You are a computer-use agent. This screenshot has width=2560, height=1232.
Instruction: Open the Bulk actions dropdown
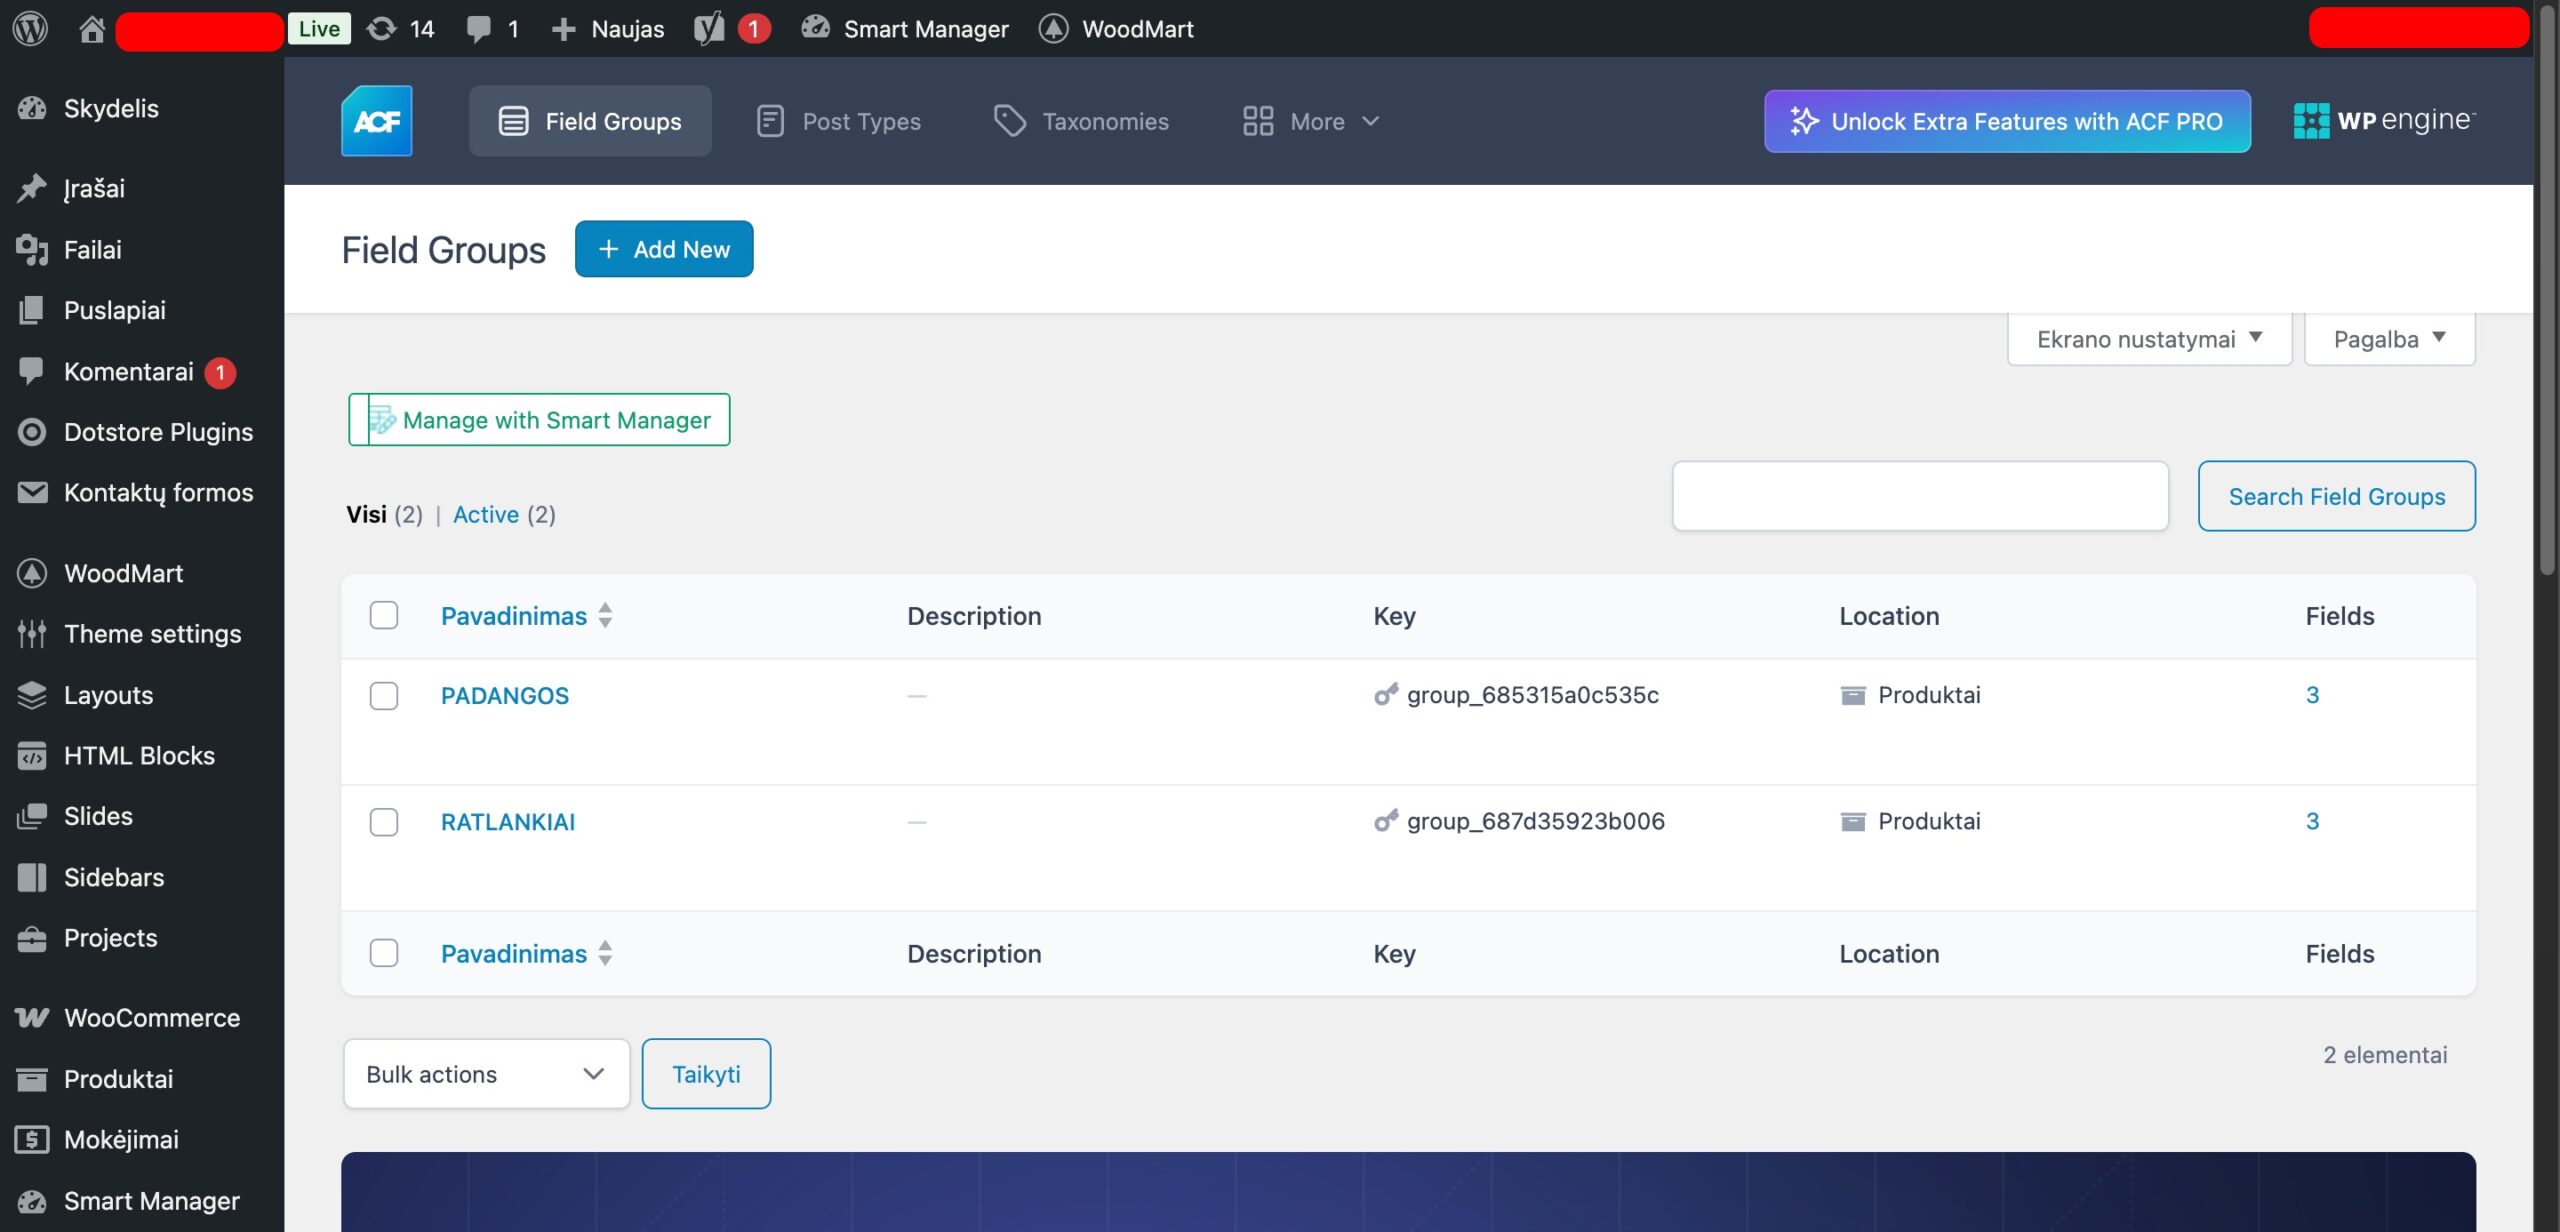(486, 1074)
